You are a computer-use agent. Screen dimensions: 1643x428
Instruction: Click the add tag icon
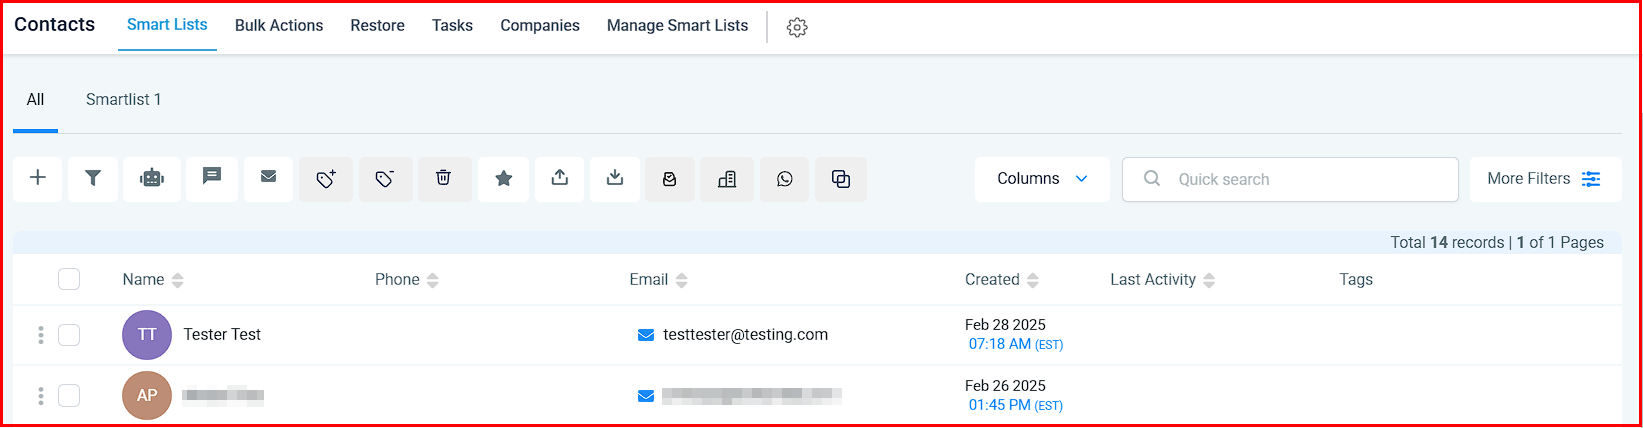326,179
